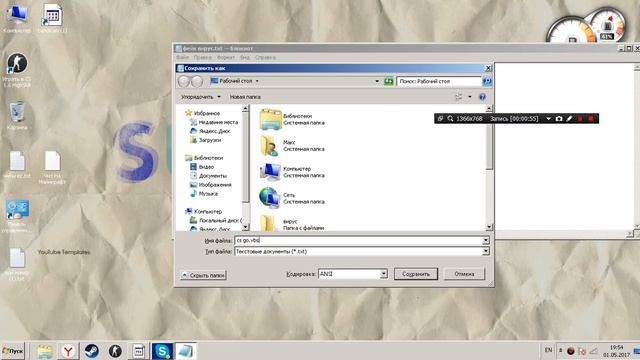This screenshot has width=640, height=360.
Task: Click the pencil draw icon on recording bar
Action: click(x=569, y=119)
